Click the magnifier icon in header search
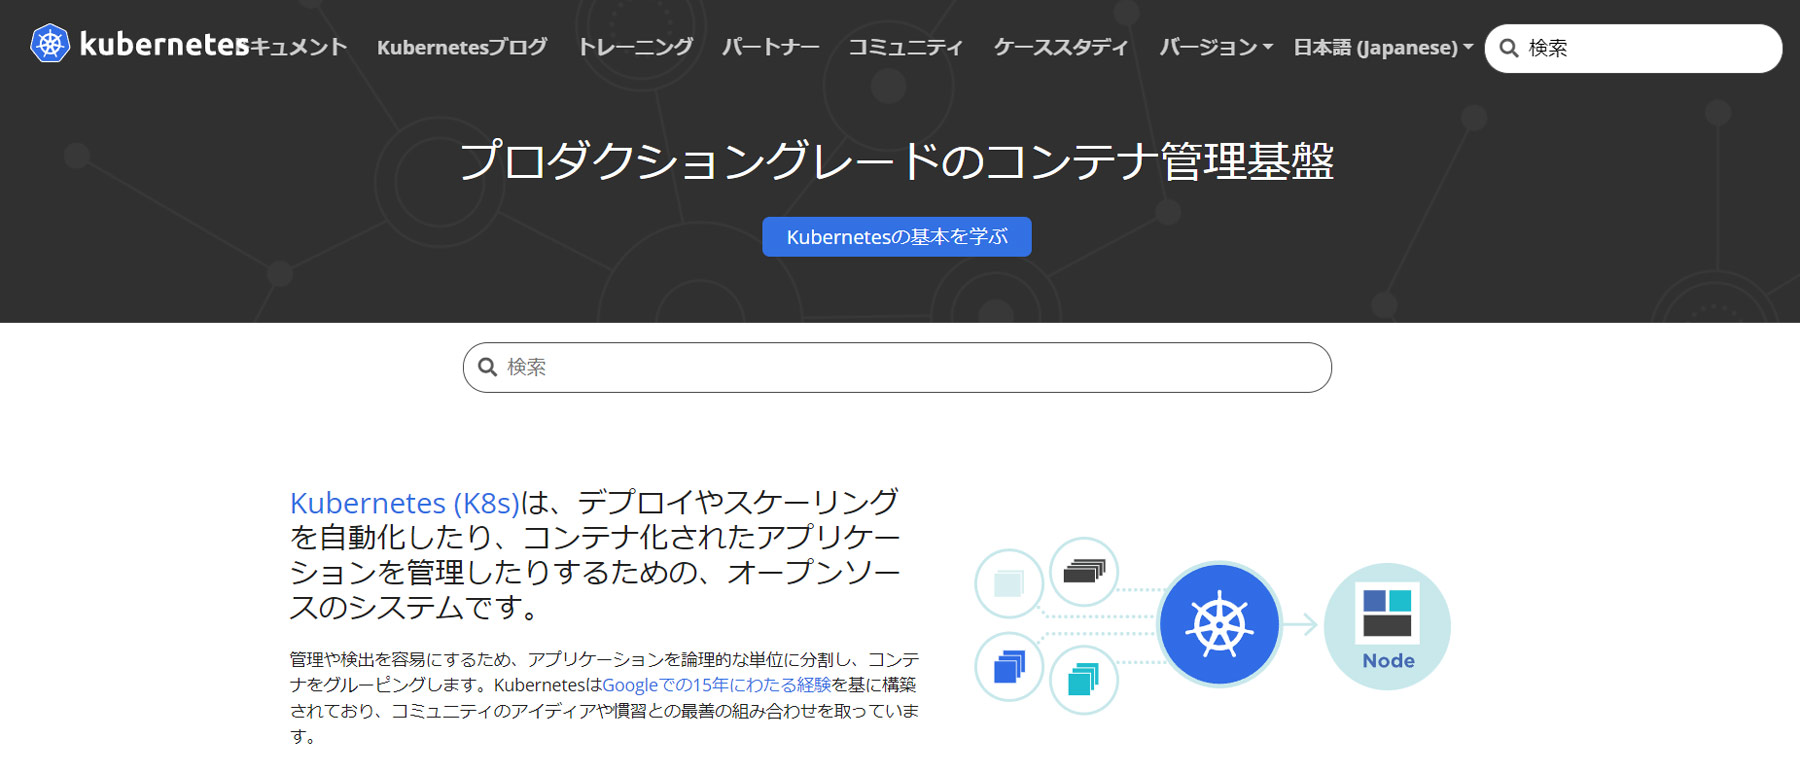 coord(1509,48)
